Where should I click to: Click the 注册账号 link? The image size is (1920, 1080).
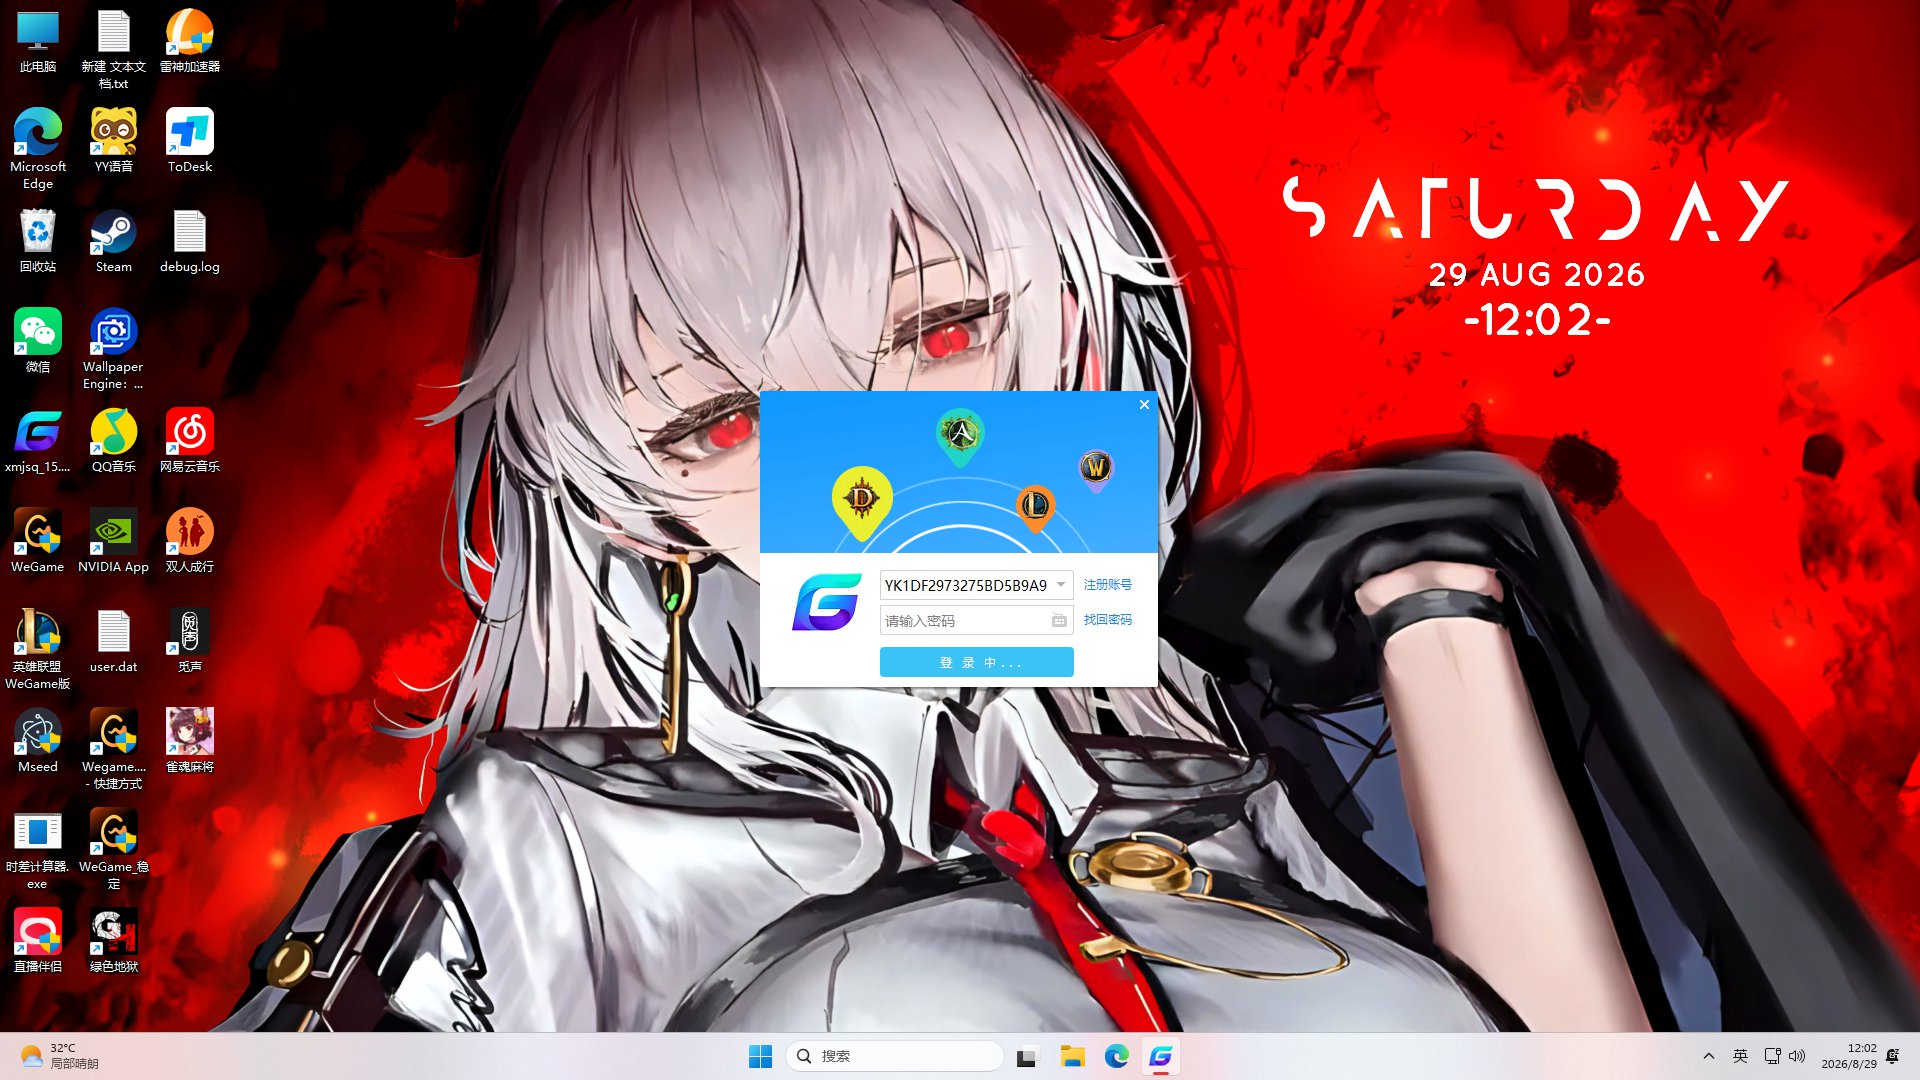coord(1108,585)
